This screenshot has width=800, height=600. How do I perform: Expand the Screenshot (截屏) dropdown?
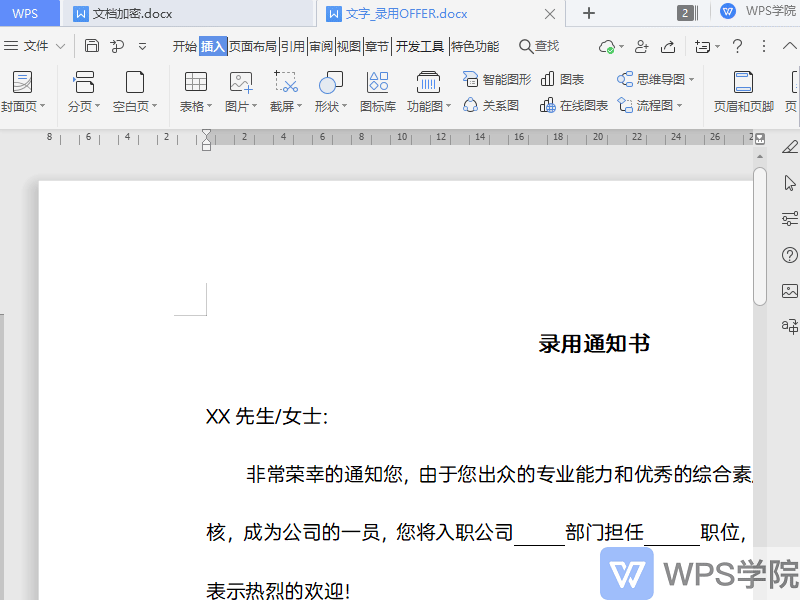coord(301,106)
